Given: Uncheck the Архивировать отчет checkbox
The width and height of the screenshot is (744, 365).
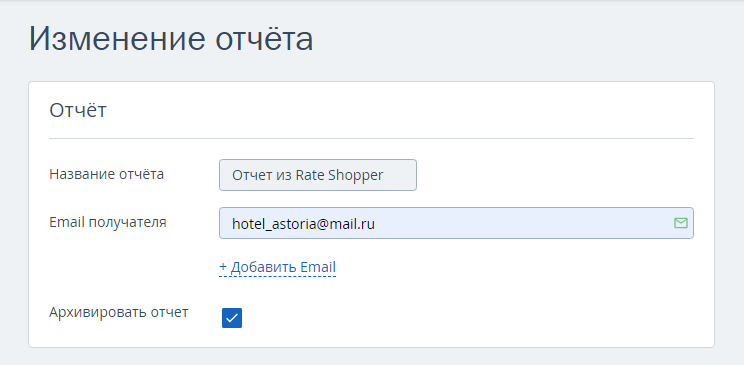Looking at the screenshot, I should pyautogui.click(x=232, y=318).
